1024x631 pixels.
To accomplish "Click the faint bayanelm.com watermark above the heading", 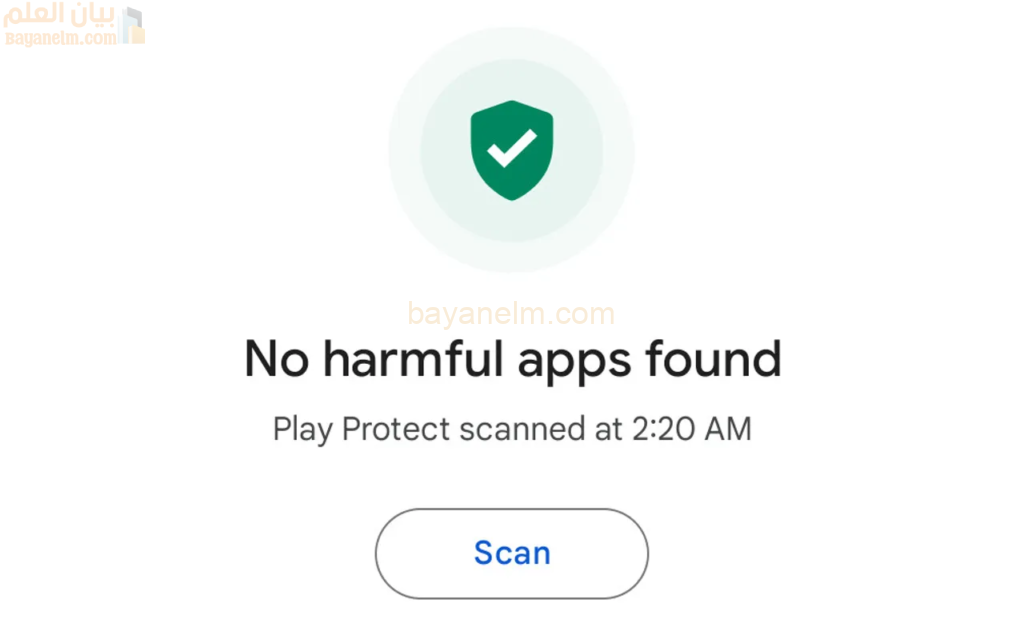I will (511, 314).
